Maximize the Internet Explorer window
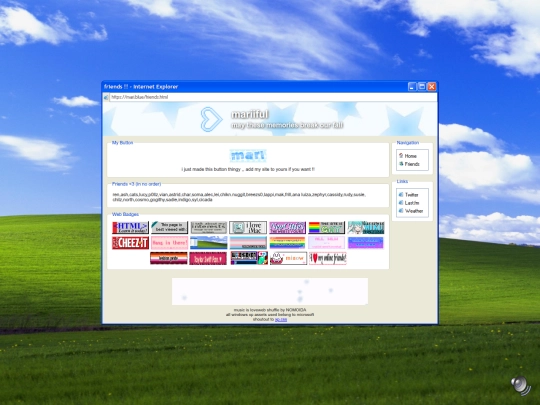 point(422,87)
